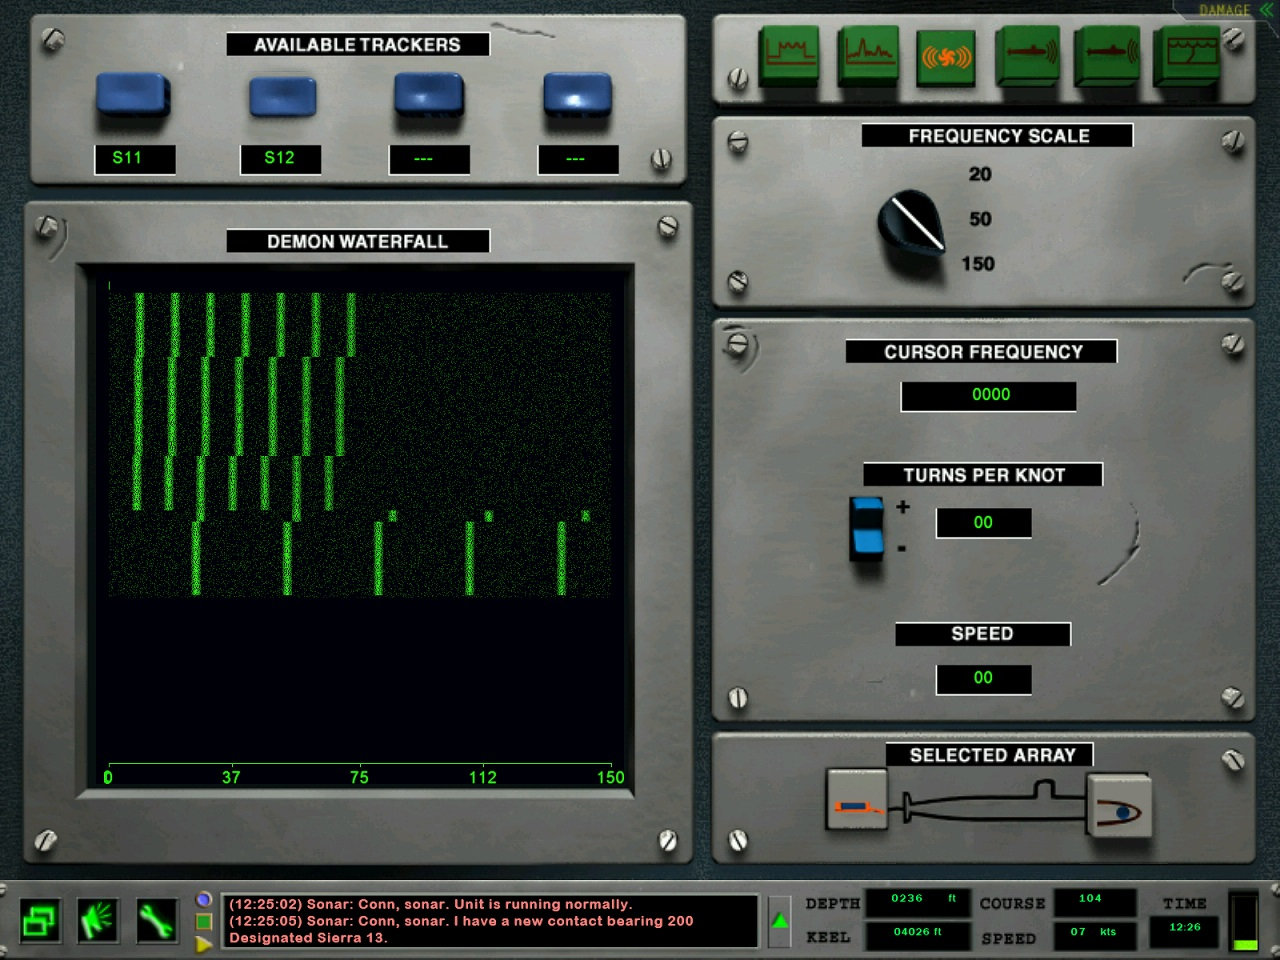
Task: Select the blue tracker button above S12
Action: tap(283, 98)
